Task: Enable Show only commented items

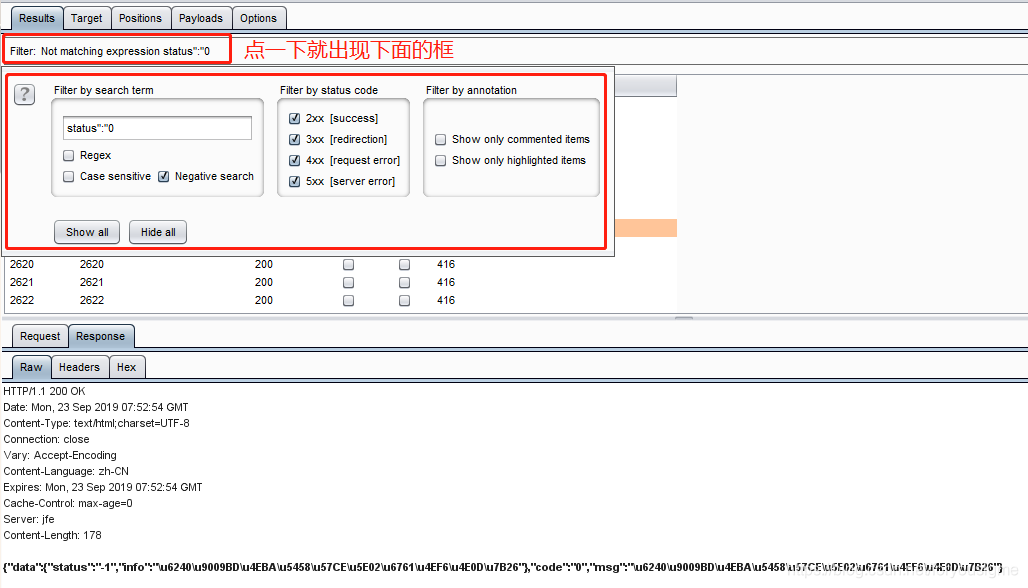Action: coord(441,140)
